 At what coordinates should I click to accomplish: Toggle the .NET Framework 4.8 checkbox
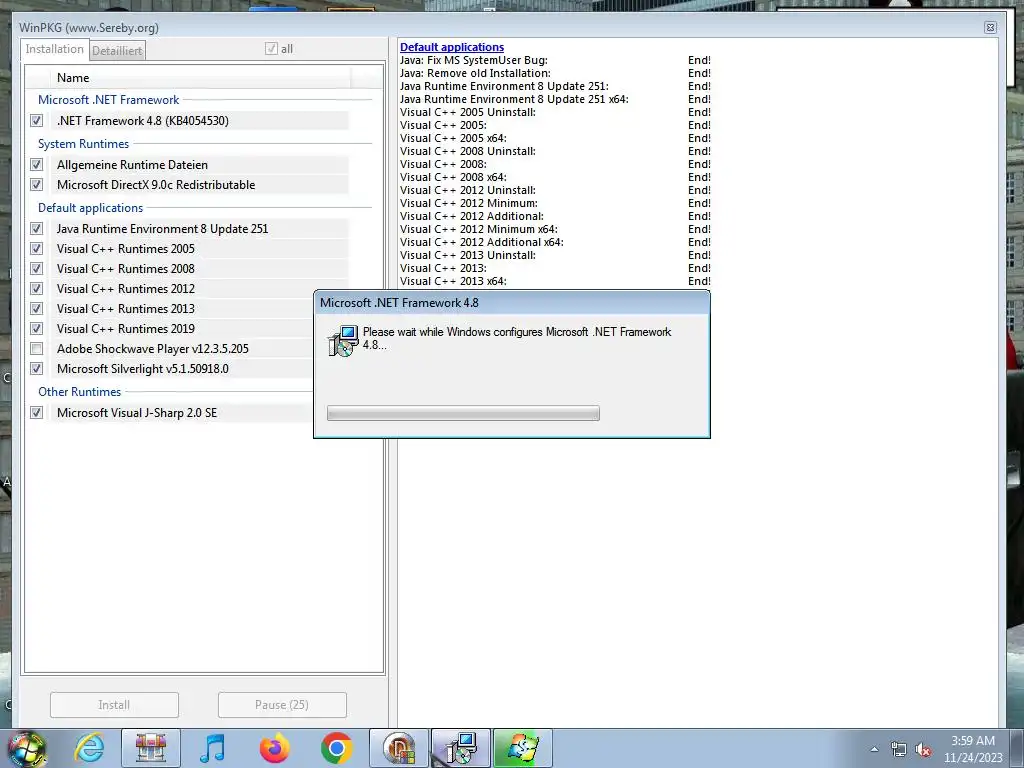point(37,121)
